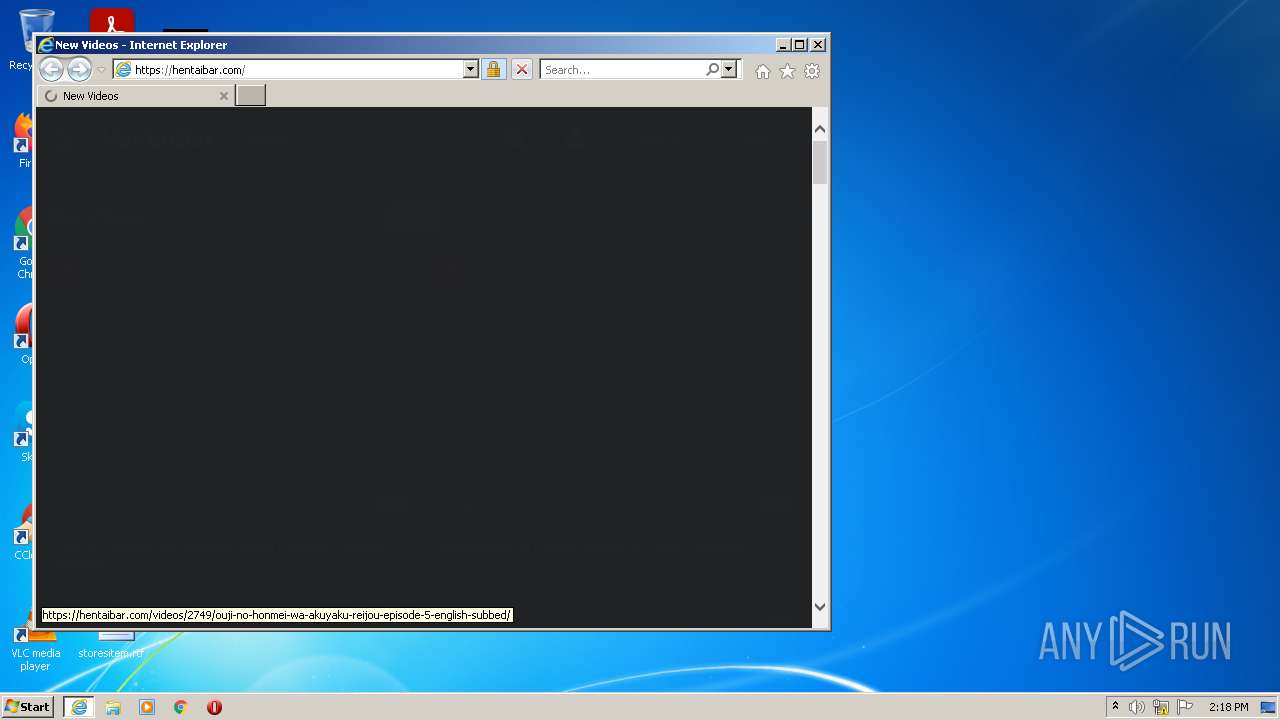
Task: Open the volume speaker tray icon
Action: [1137, 707]
